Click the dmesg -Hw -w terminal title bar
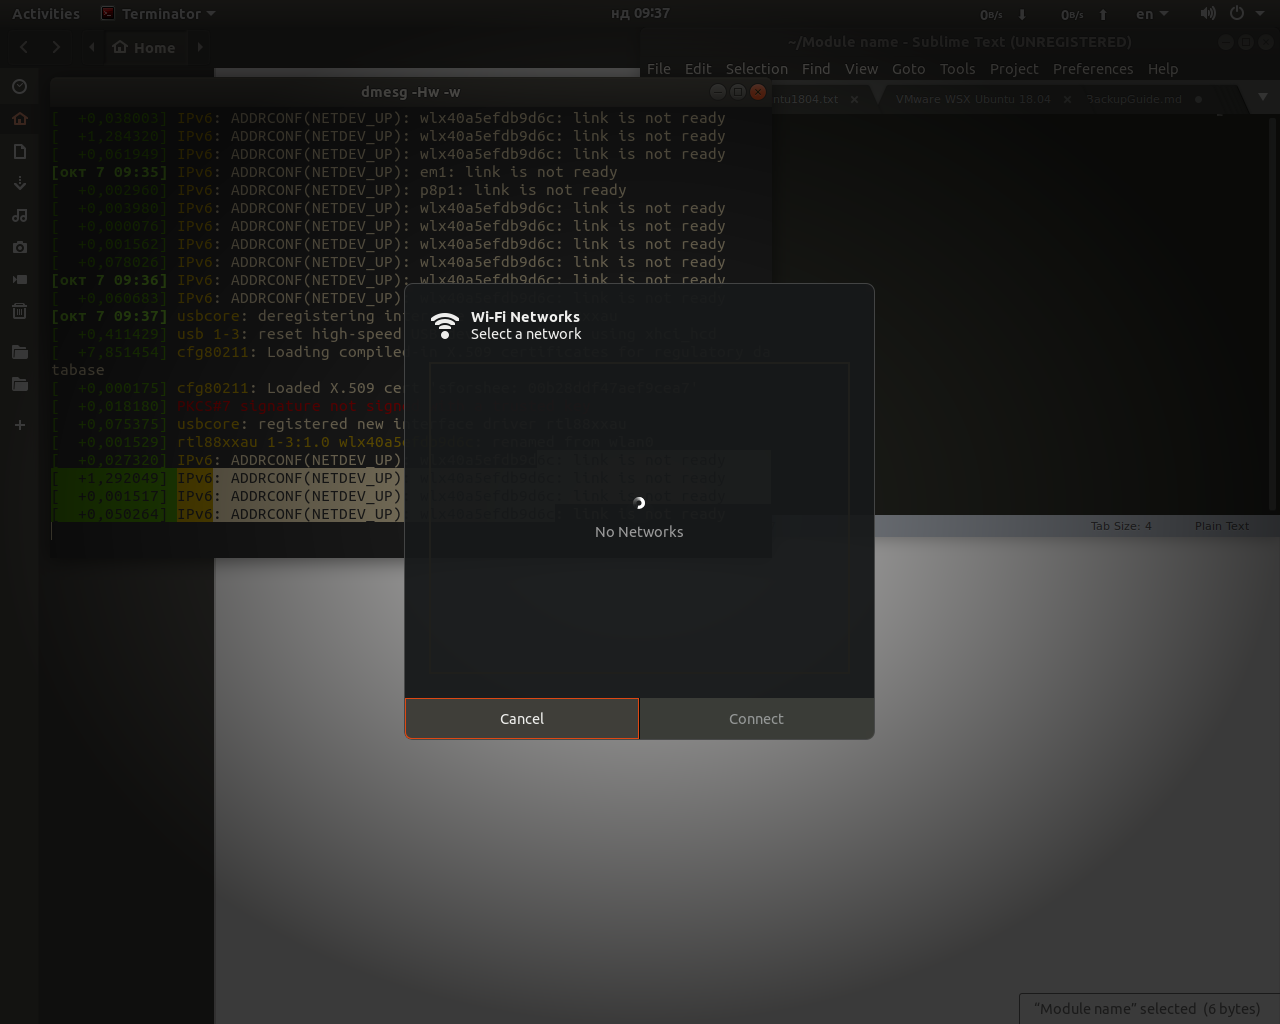The width and height of the screenshot is (1280, 1024). (x=410, y=91)
